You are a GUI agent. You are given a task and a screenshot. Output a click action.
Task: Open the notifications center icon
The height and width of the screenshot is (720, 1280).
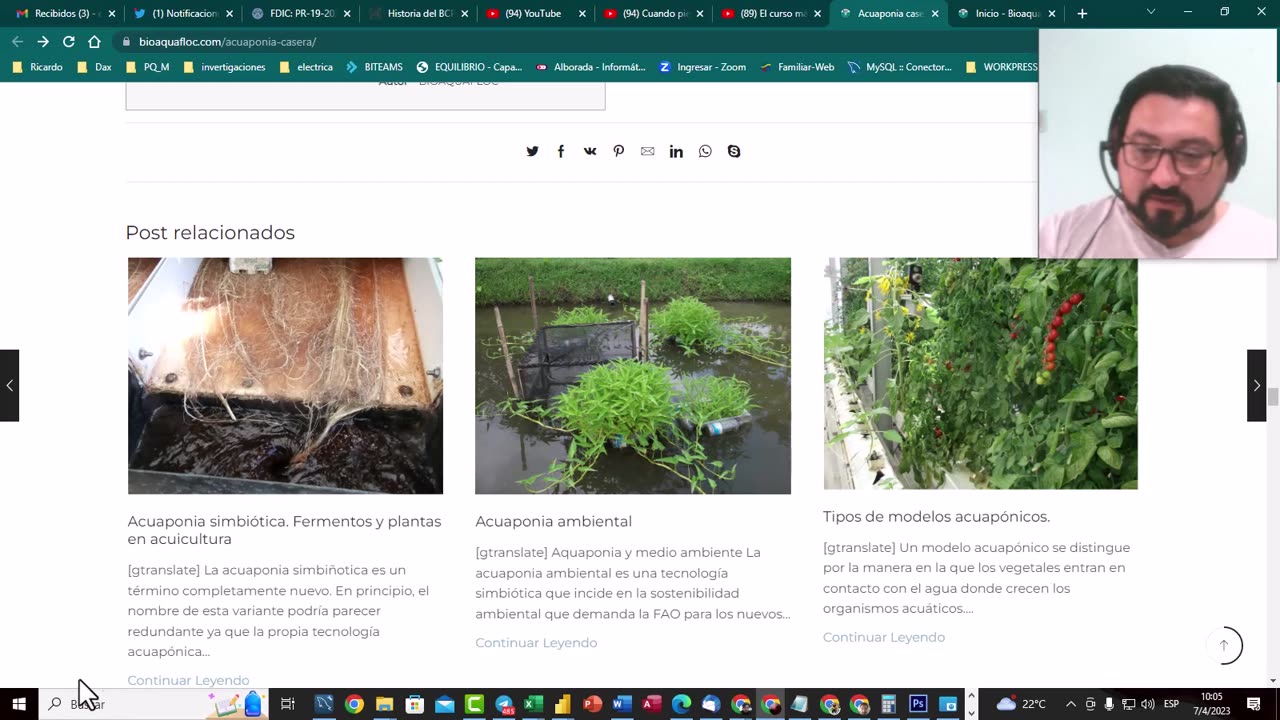click(x=1254, y=704)
